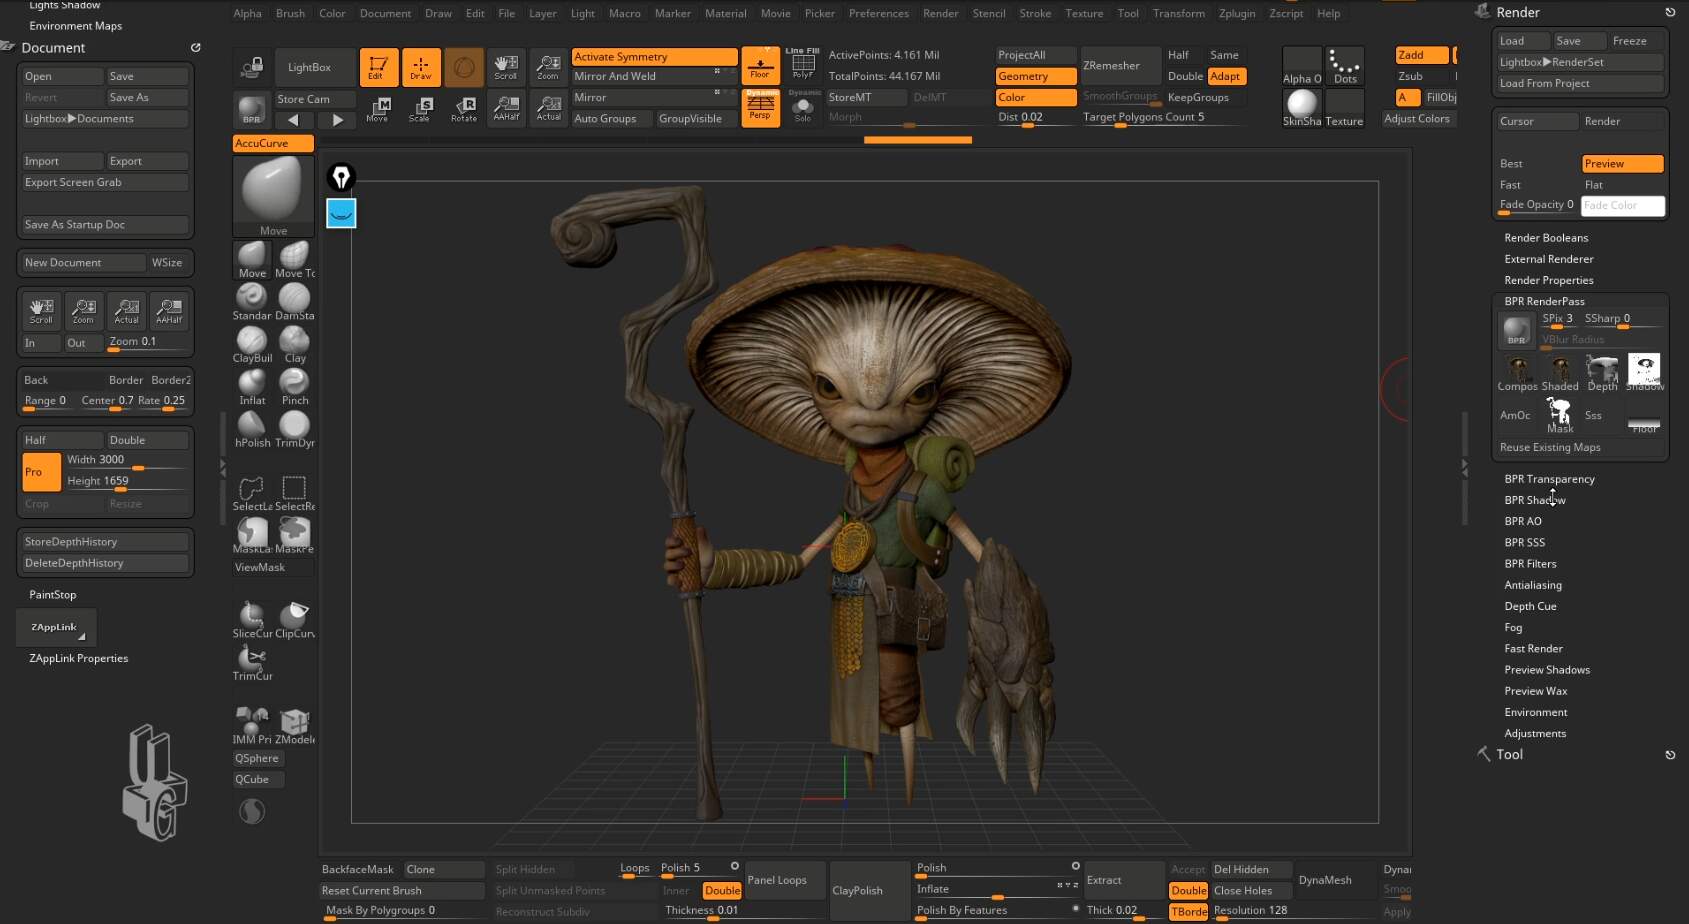Select the Edit mode icon
Screen dimensions: 1689x924
pos(378,67)
